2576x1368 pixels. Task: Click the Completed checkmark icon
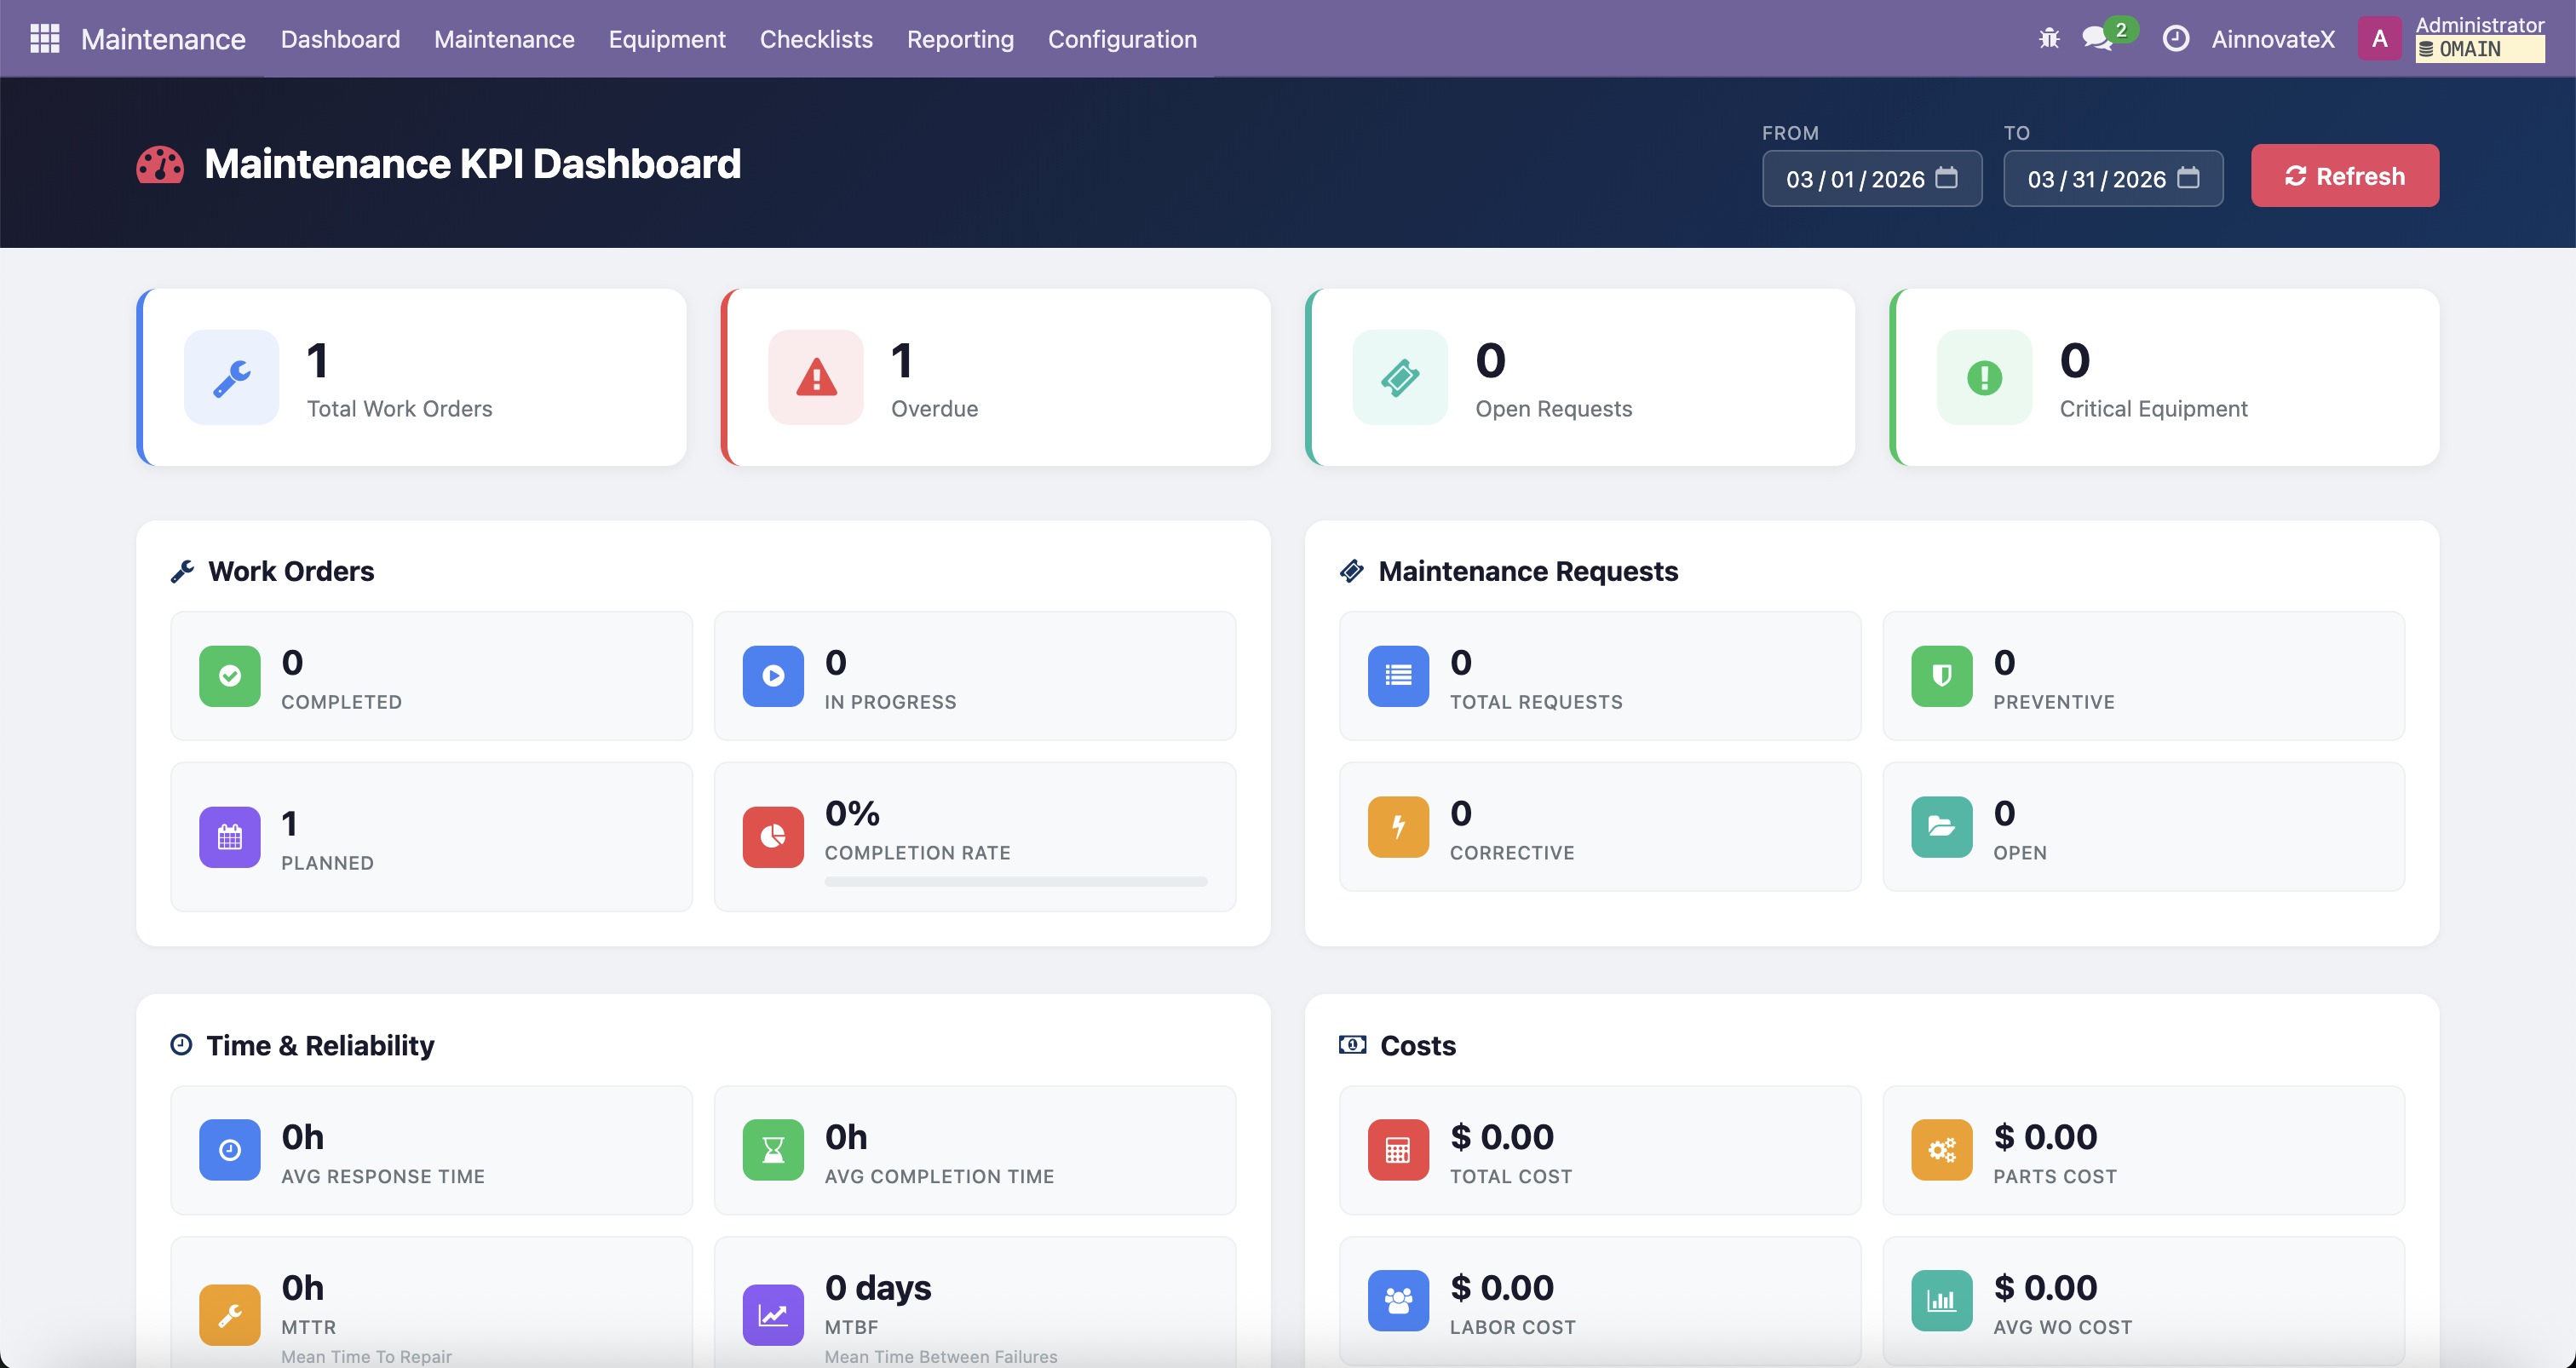[229, 676]
